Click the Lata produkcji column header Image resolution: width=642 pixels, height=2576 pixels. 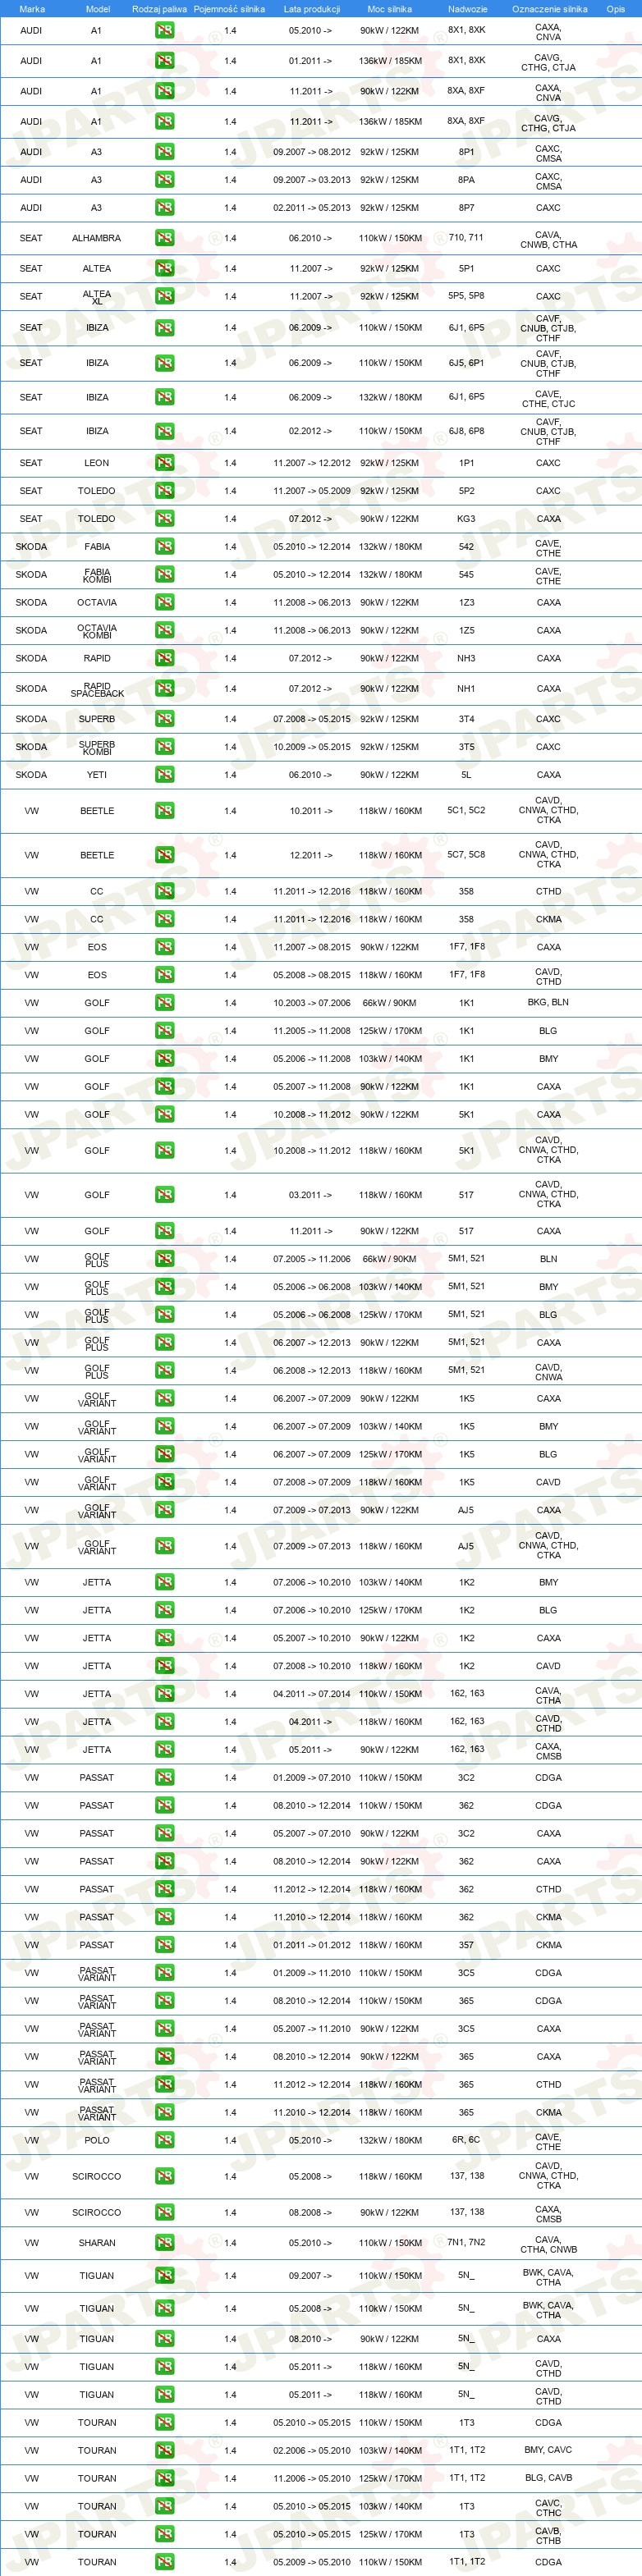[312, 9]
